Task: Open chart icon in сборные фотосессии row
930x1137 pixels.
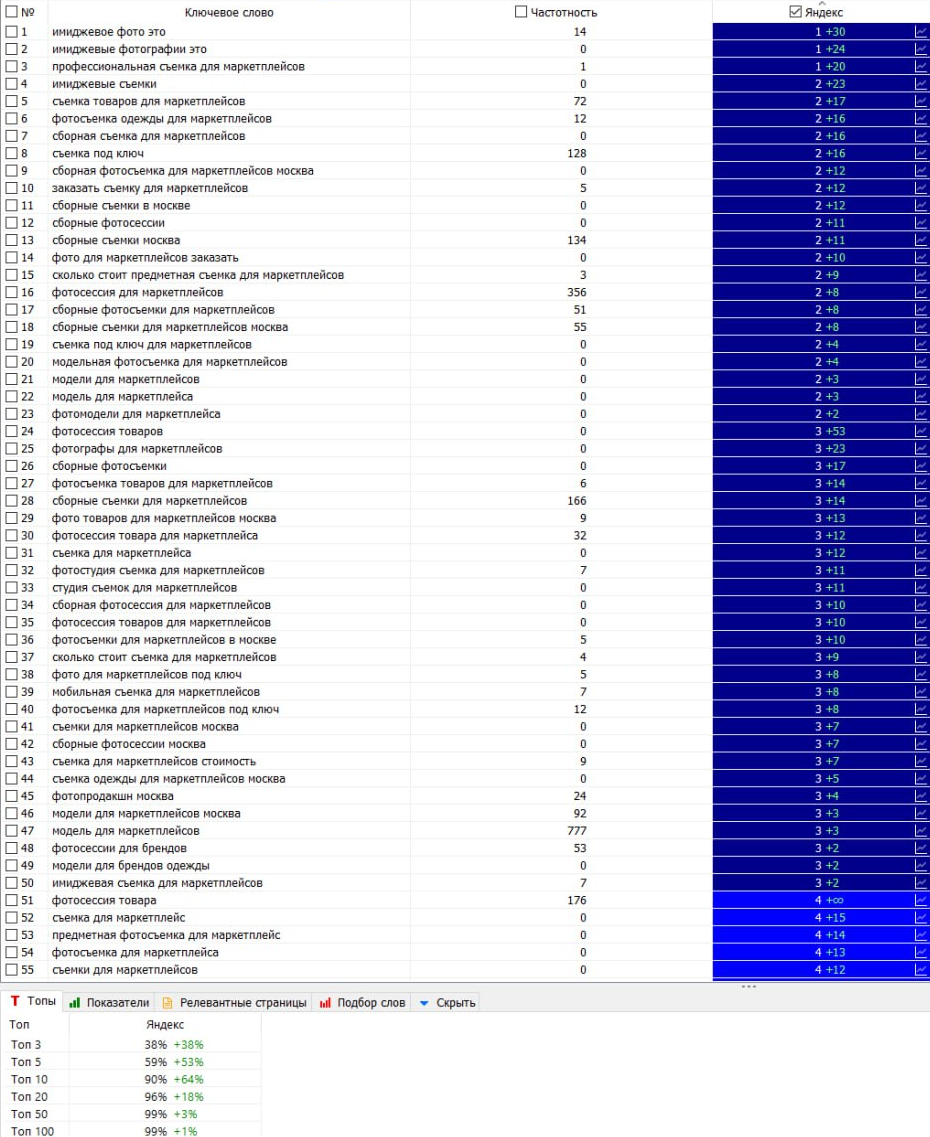Action: point(921,223)
